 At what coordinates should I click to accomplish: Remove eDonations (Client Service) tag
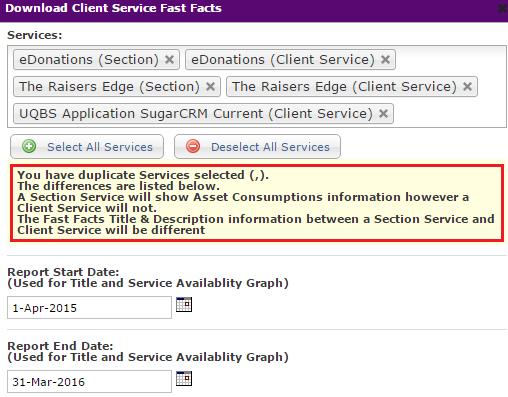click(x=385, y=60)
